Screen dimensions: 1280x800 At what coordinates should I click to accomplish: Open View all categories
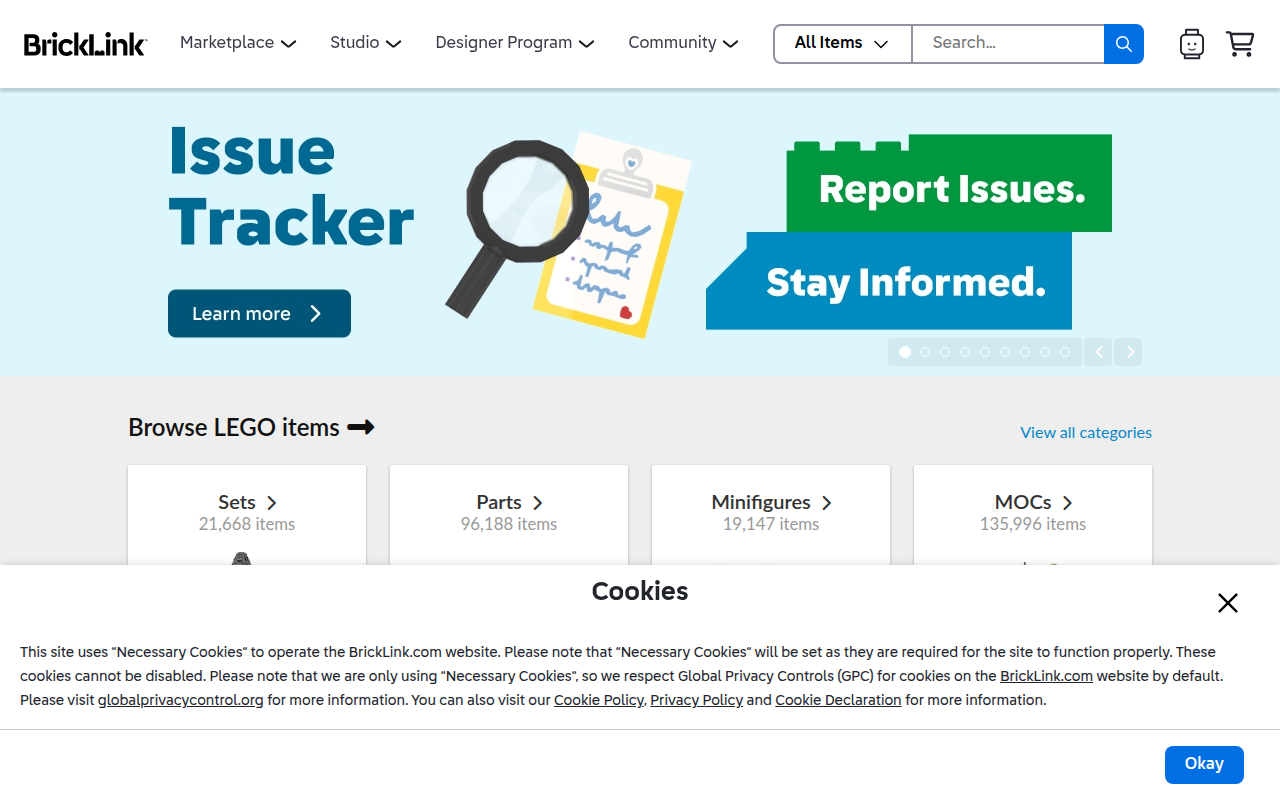pyautogui.click(x=1086, y=432)
